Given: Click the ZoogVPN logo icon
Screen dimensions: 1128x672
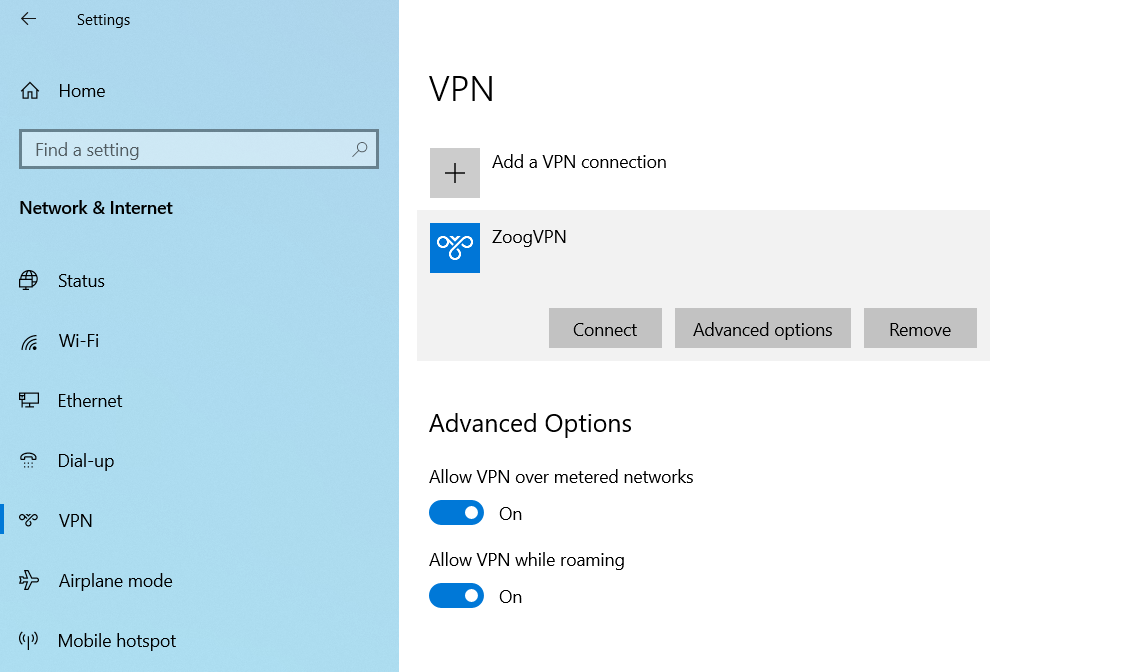Looking at the screenshot, I should (x=455, y=247).
